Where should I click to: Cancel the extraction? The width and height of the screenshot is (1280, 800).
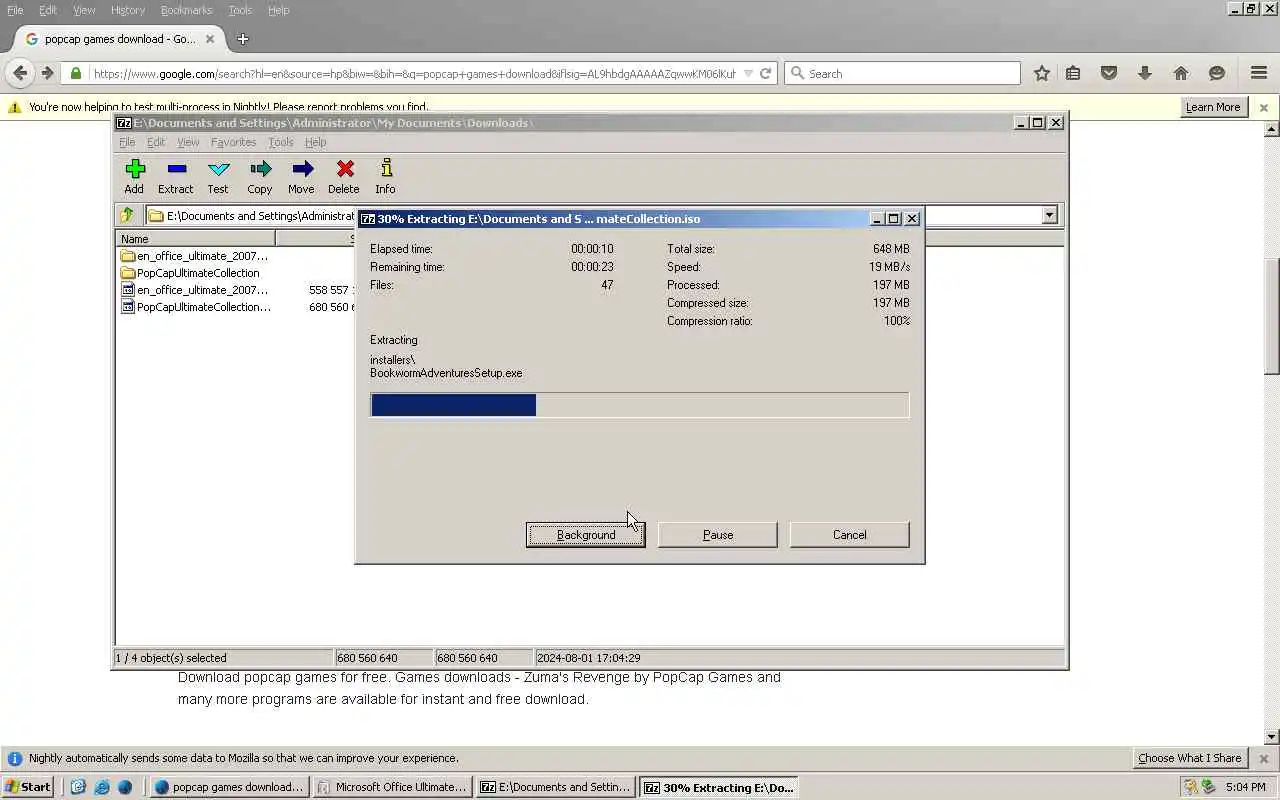coord(850,535)
